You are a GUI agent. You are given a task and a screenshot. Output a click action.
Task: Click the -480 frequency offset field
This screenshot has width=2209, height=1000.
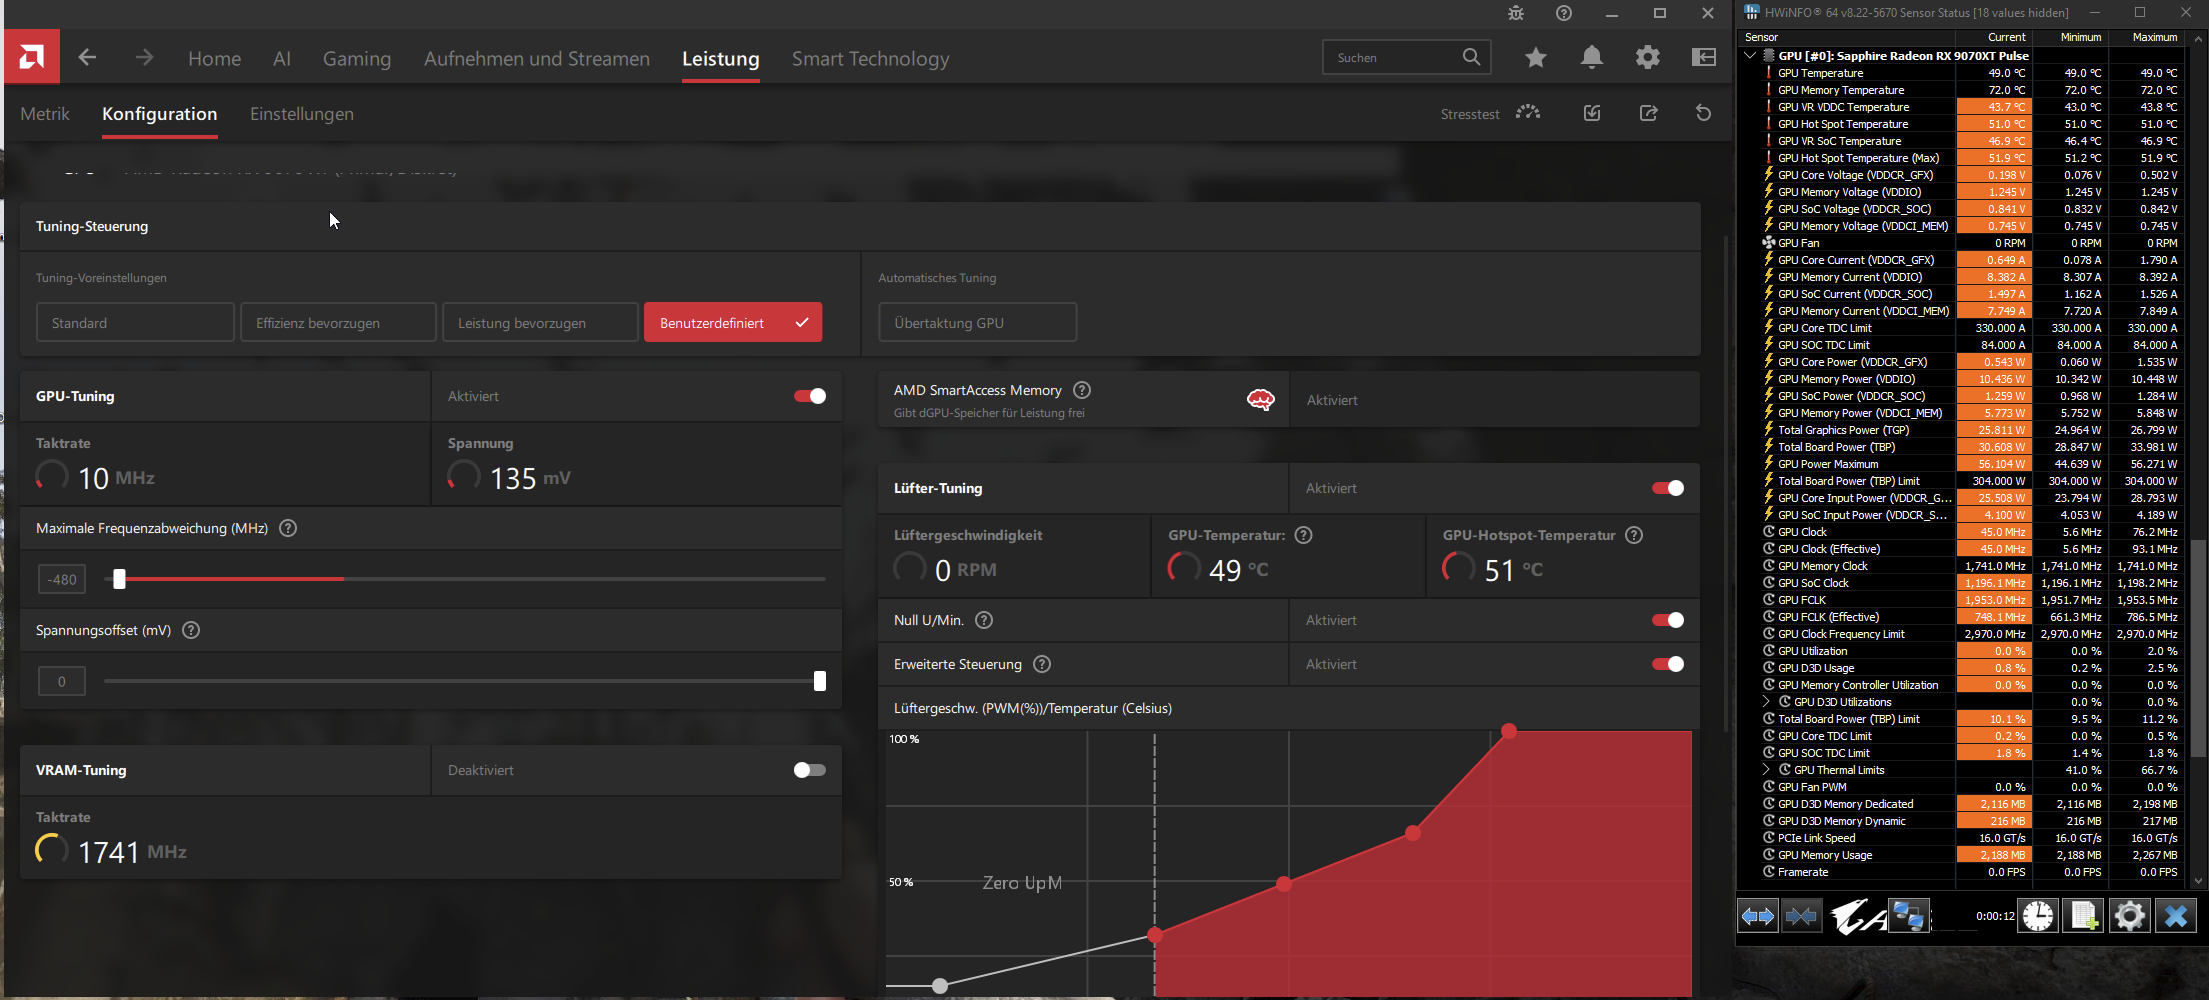click(x=62, y=579)
